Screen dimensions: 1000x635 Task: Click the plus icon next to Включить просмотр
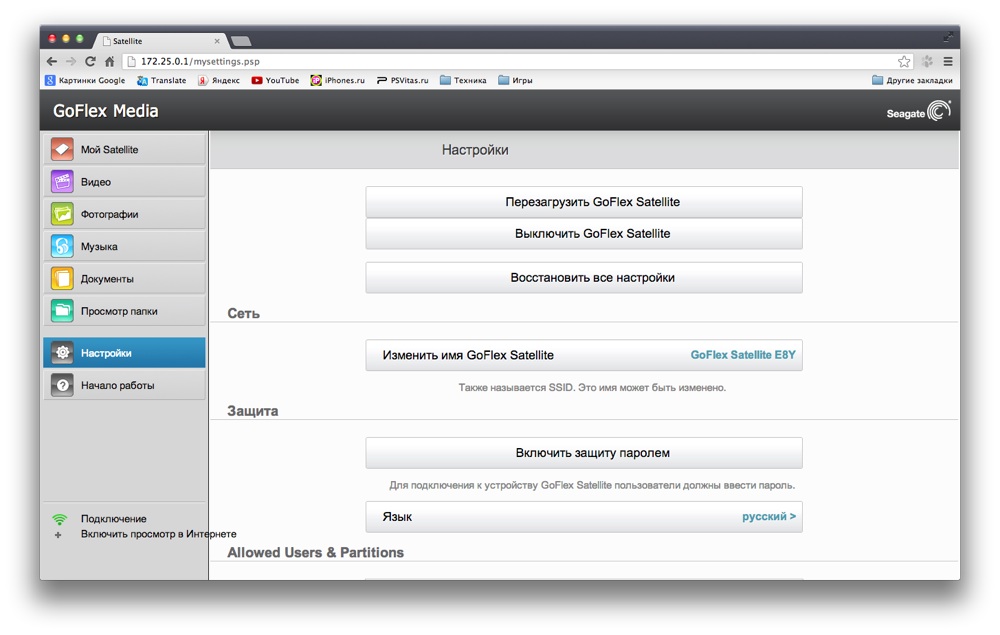pos(58,534)
